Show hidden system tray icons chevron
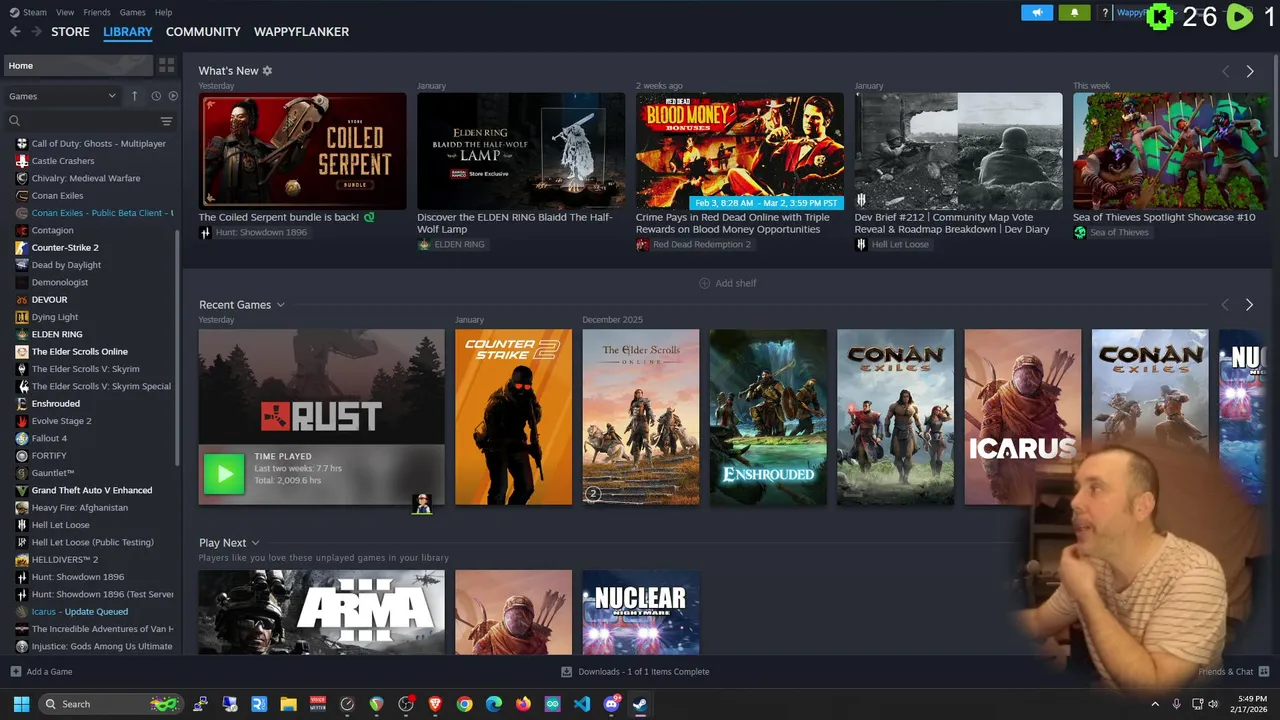The height and width of the screenshot is (720, 1280). click(x=1155, y=704)
